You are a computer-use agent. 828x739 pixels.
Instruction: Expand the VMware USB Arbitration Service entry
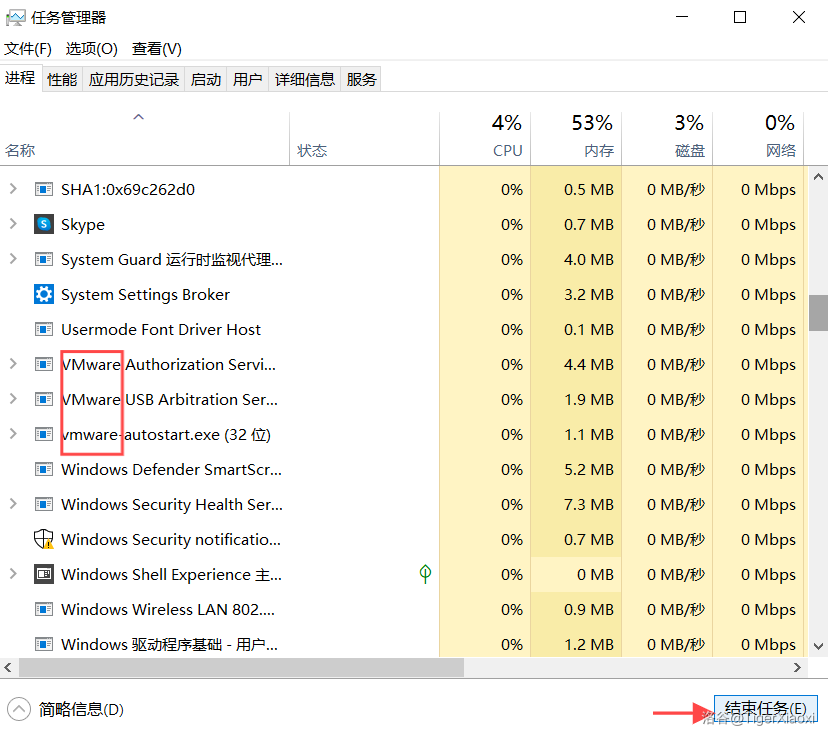(x=13, y=399)
